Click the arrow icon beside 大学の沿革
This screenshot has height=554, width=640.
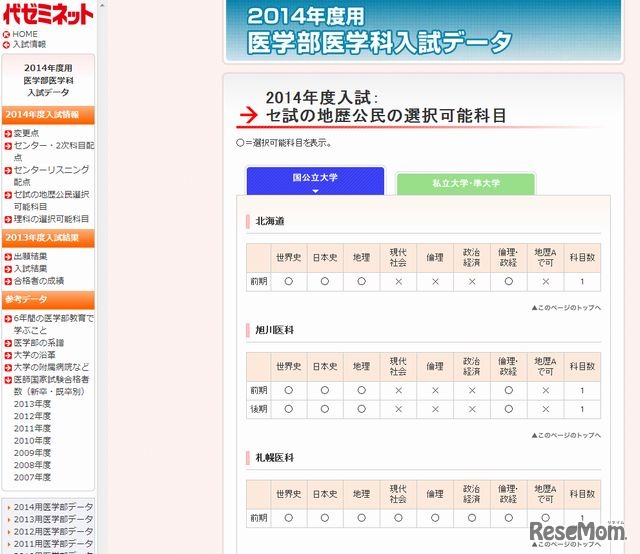8,355
